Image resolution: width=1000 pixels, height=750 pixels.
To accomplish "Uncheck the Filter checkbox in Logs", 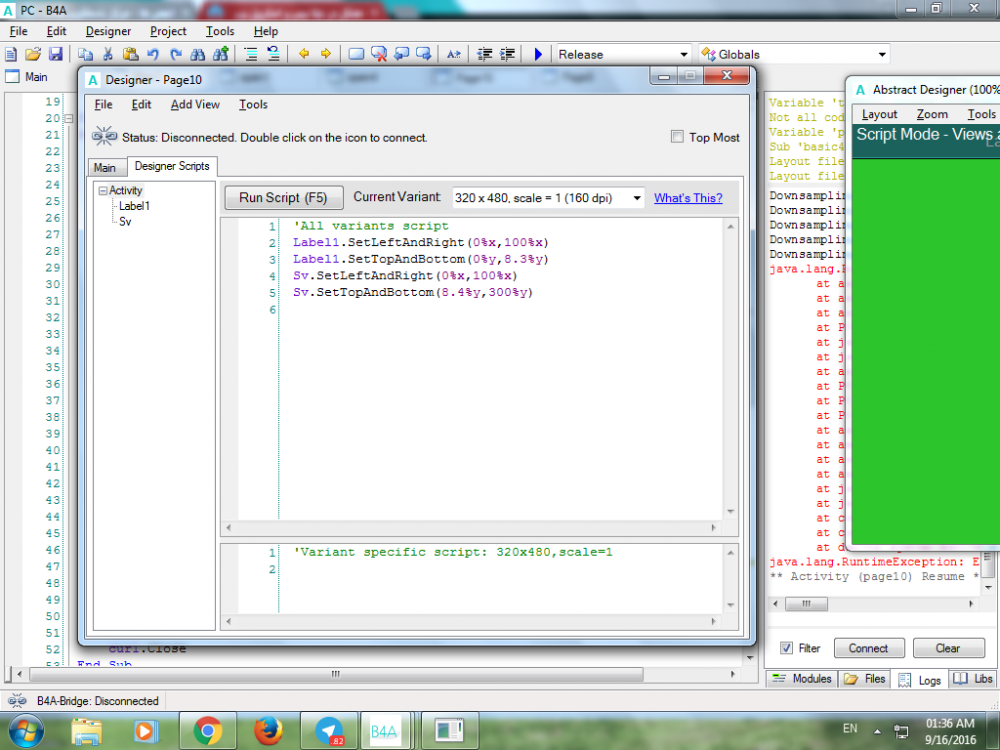I will coord(786,648).
